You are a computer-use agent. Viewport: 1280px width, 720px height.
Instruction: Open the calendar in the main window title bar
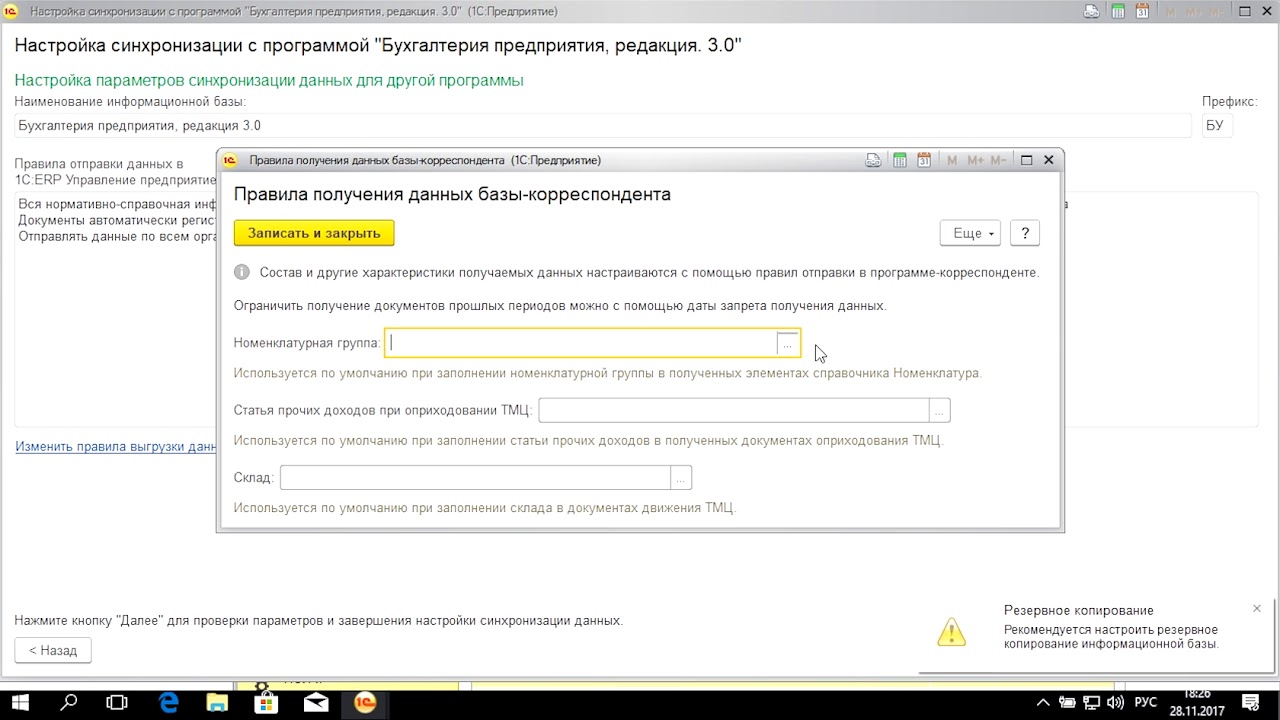(x=1143, y=12)
